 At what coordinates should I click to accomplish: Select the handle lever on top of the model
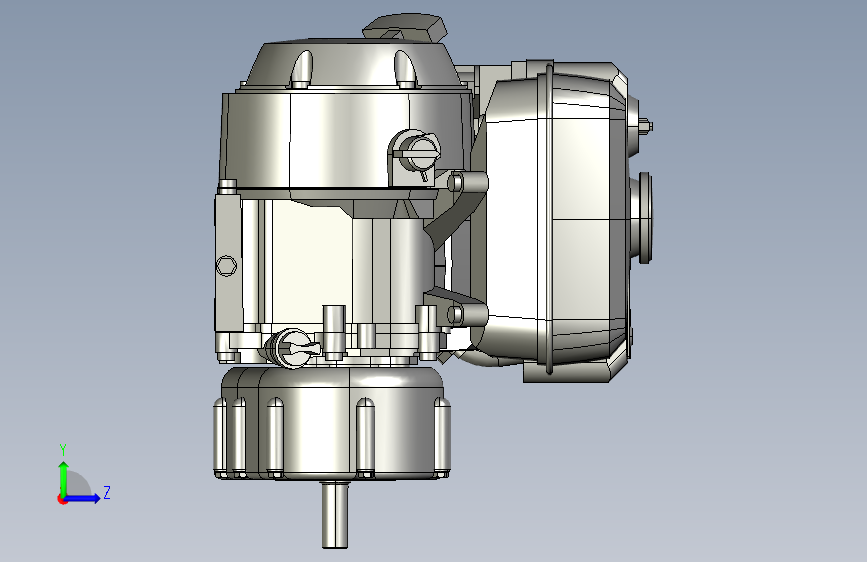405,27
